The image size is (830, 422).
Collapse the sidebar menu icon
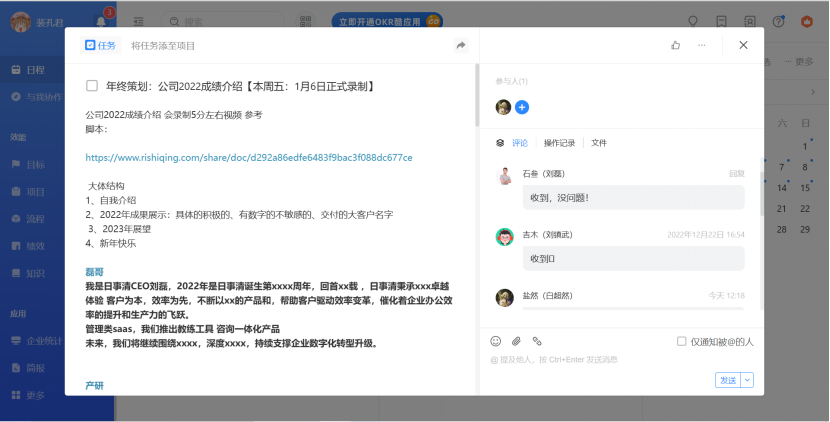click(138, 22)
